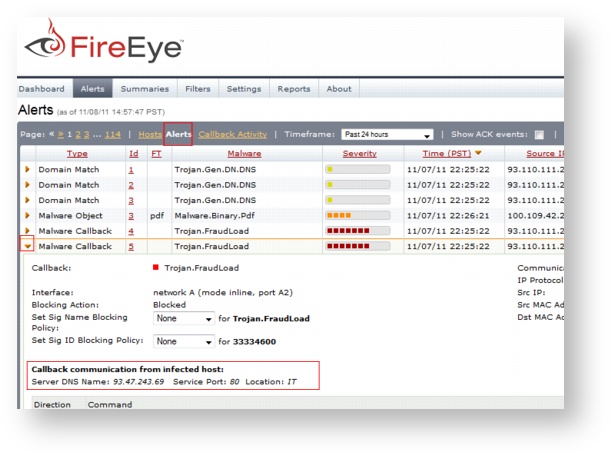Go to the Settings tab
Viewport: 612px width, 457px height.
[x=244, y=89]
